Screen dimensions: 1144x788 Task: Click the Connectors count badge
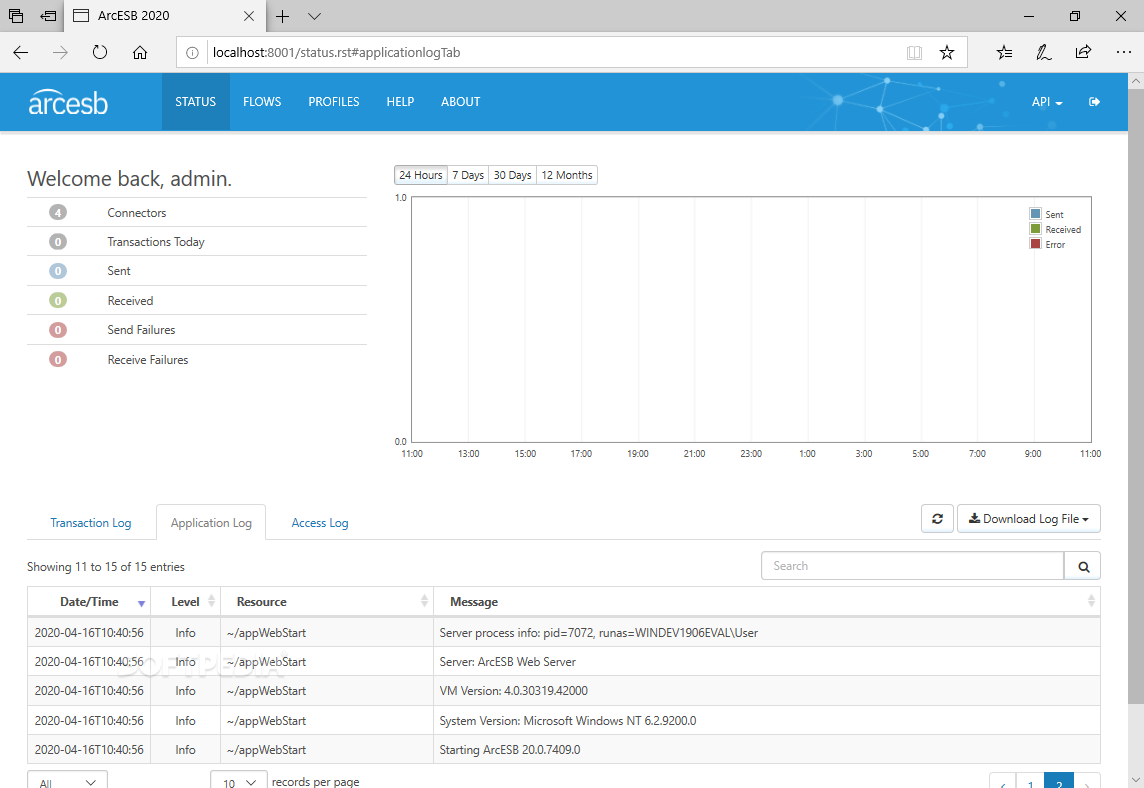[58, 212]
